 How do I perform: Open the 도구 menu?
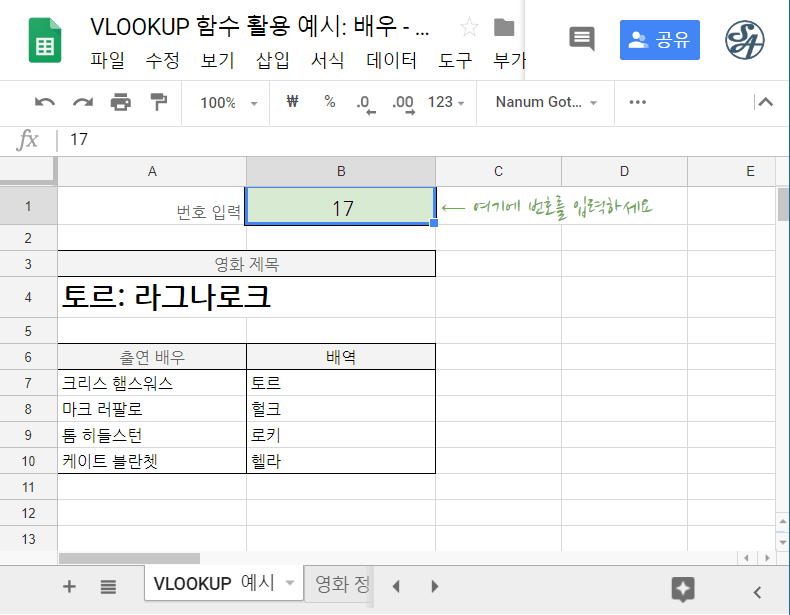[455, 60]
